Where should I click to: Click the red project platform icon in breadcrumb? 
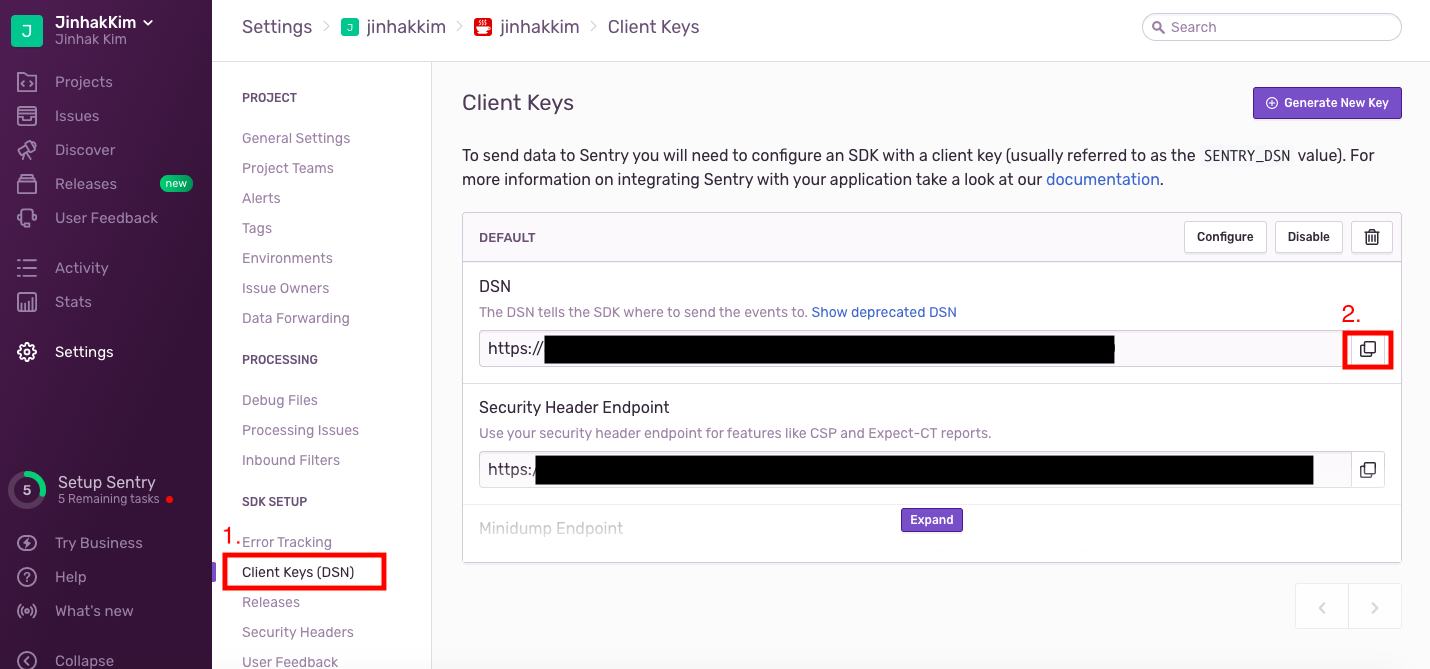[x=483, y=27]
